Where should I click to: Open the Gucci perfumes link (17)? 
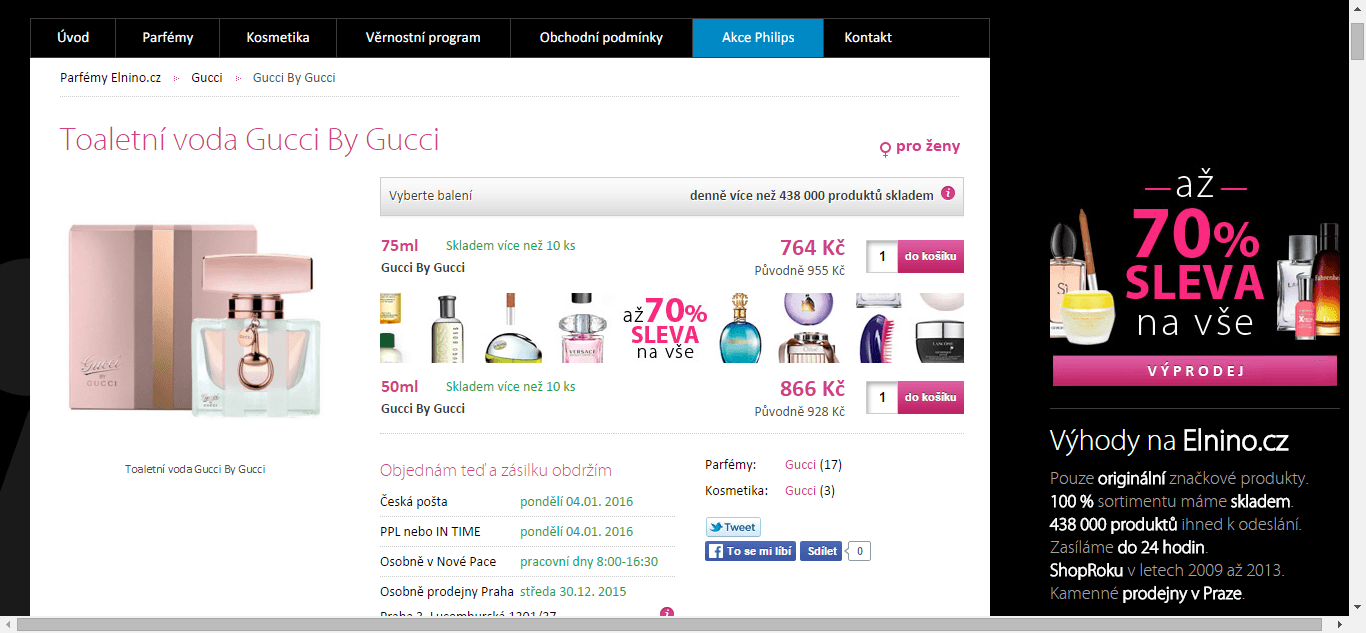(x=800, y=465)
